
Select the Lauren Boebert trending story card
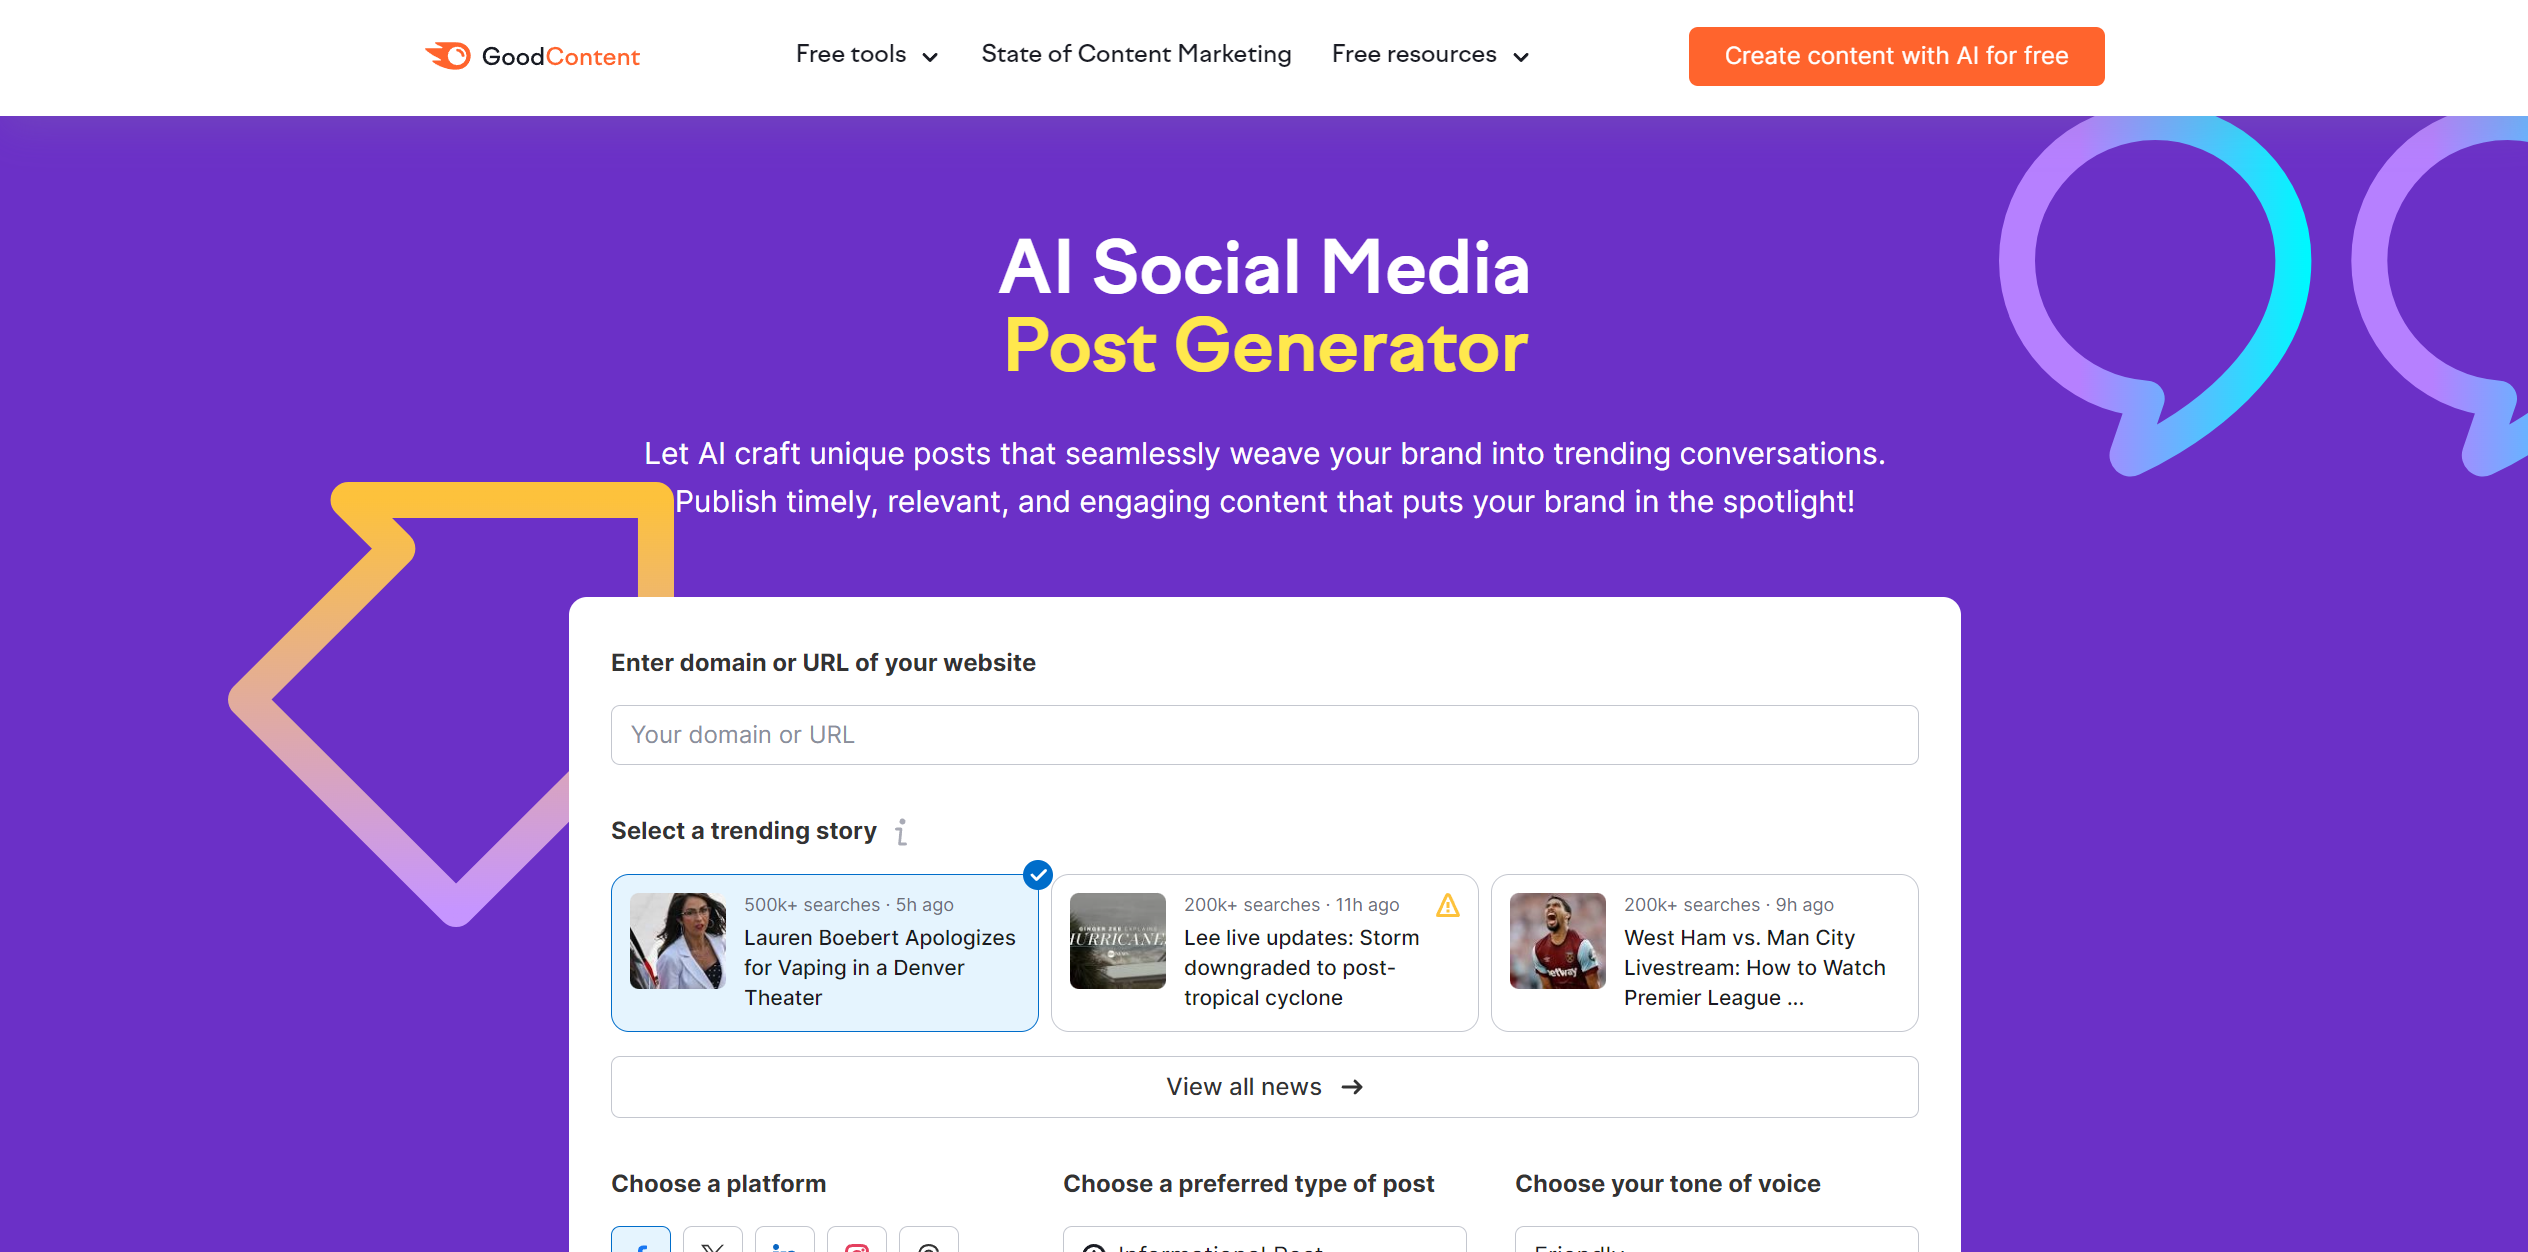coord(825,951)
